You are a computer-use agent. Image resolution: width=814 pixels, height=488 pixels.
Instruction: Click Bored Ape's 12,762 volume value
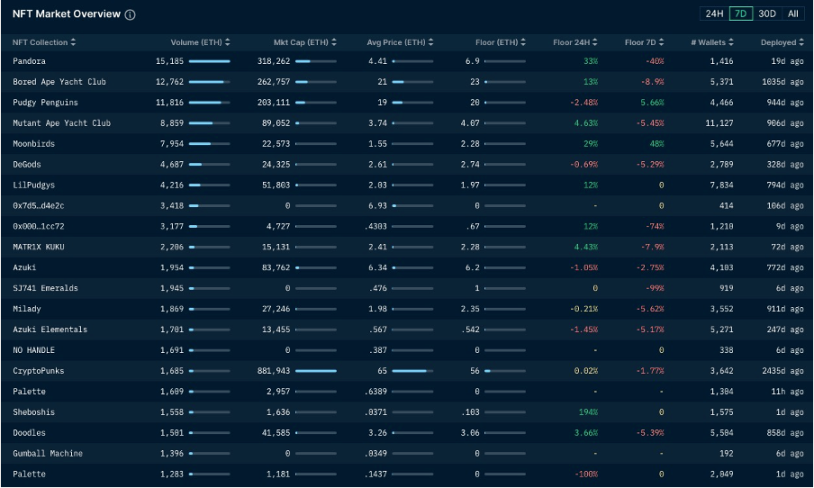[170, 82]
